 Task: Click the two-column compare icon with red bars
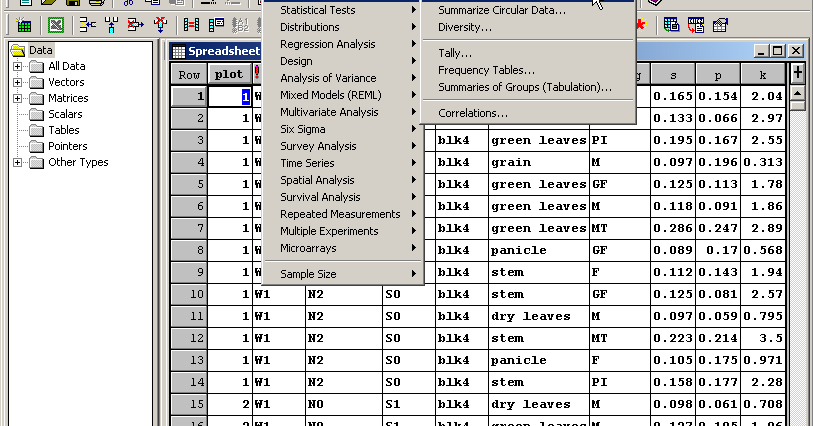click(191, 24)
